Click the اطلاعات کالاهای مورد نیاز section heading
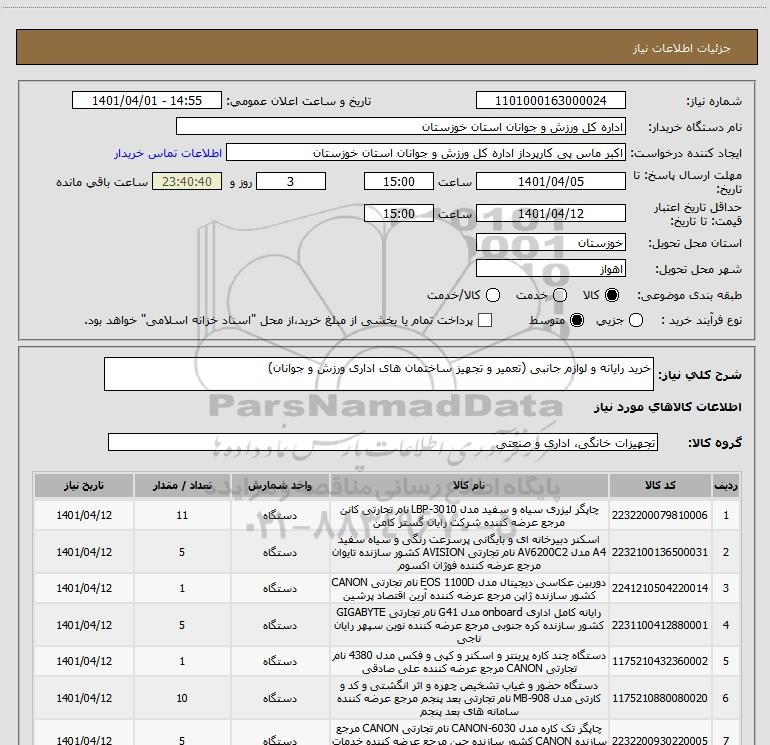 pos(667,407)
